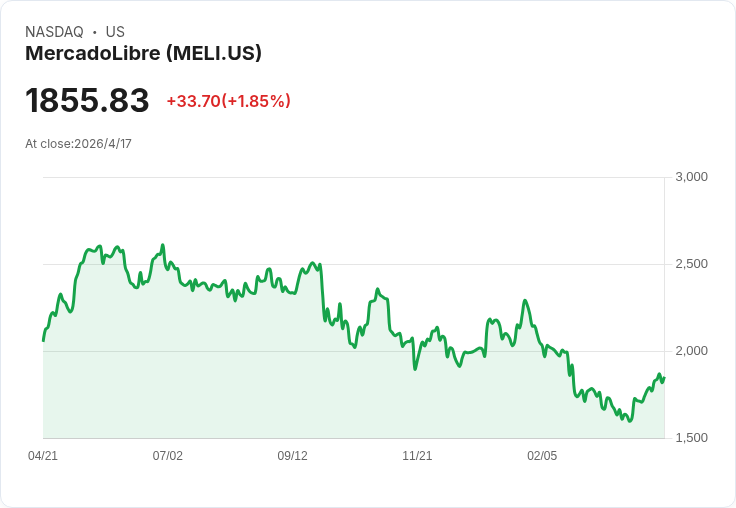736x508 pixels.
Task: Click the 2,500 y-axis label
Action: [691, 264]
